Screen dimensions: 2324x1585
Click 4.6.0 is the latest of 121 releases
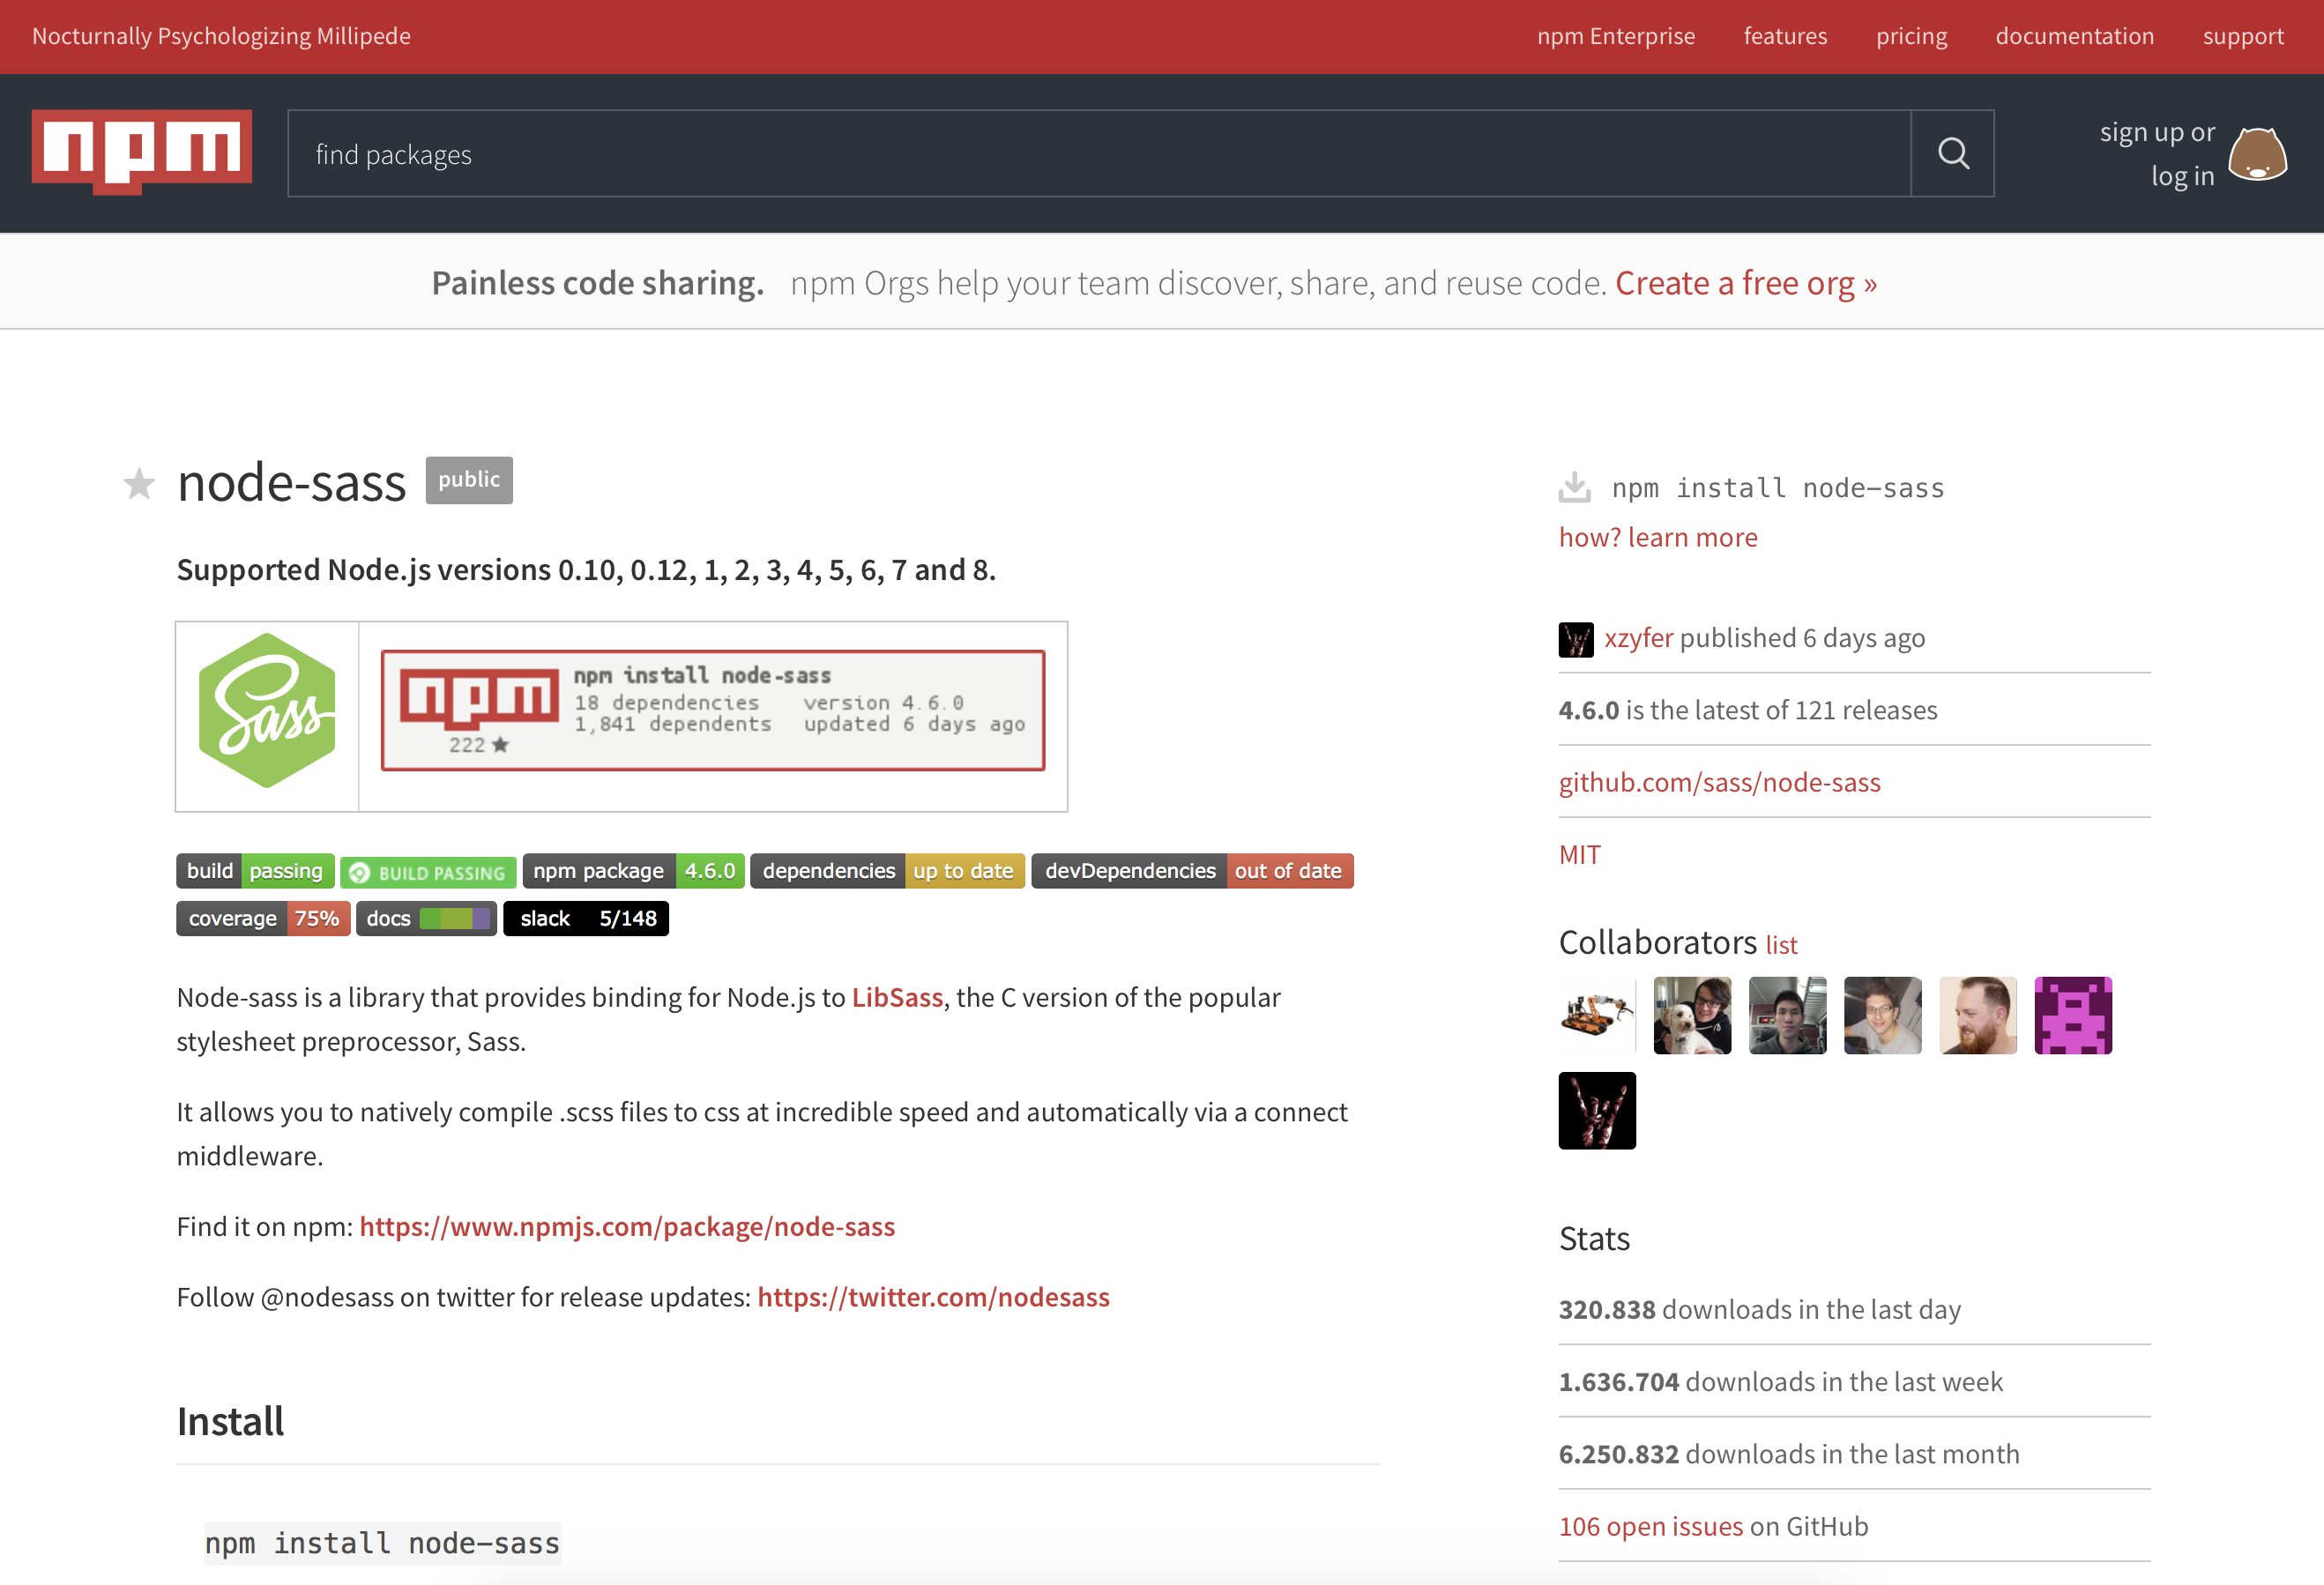(x=1747, y=710)
